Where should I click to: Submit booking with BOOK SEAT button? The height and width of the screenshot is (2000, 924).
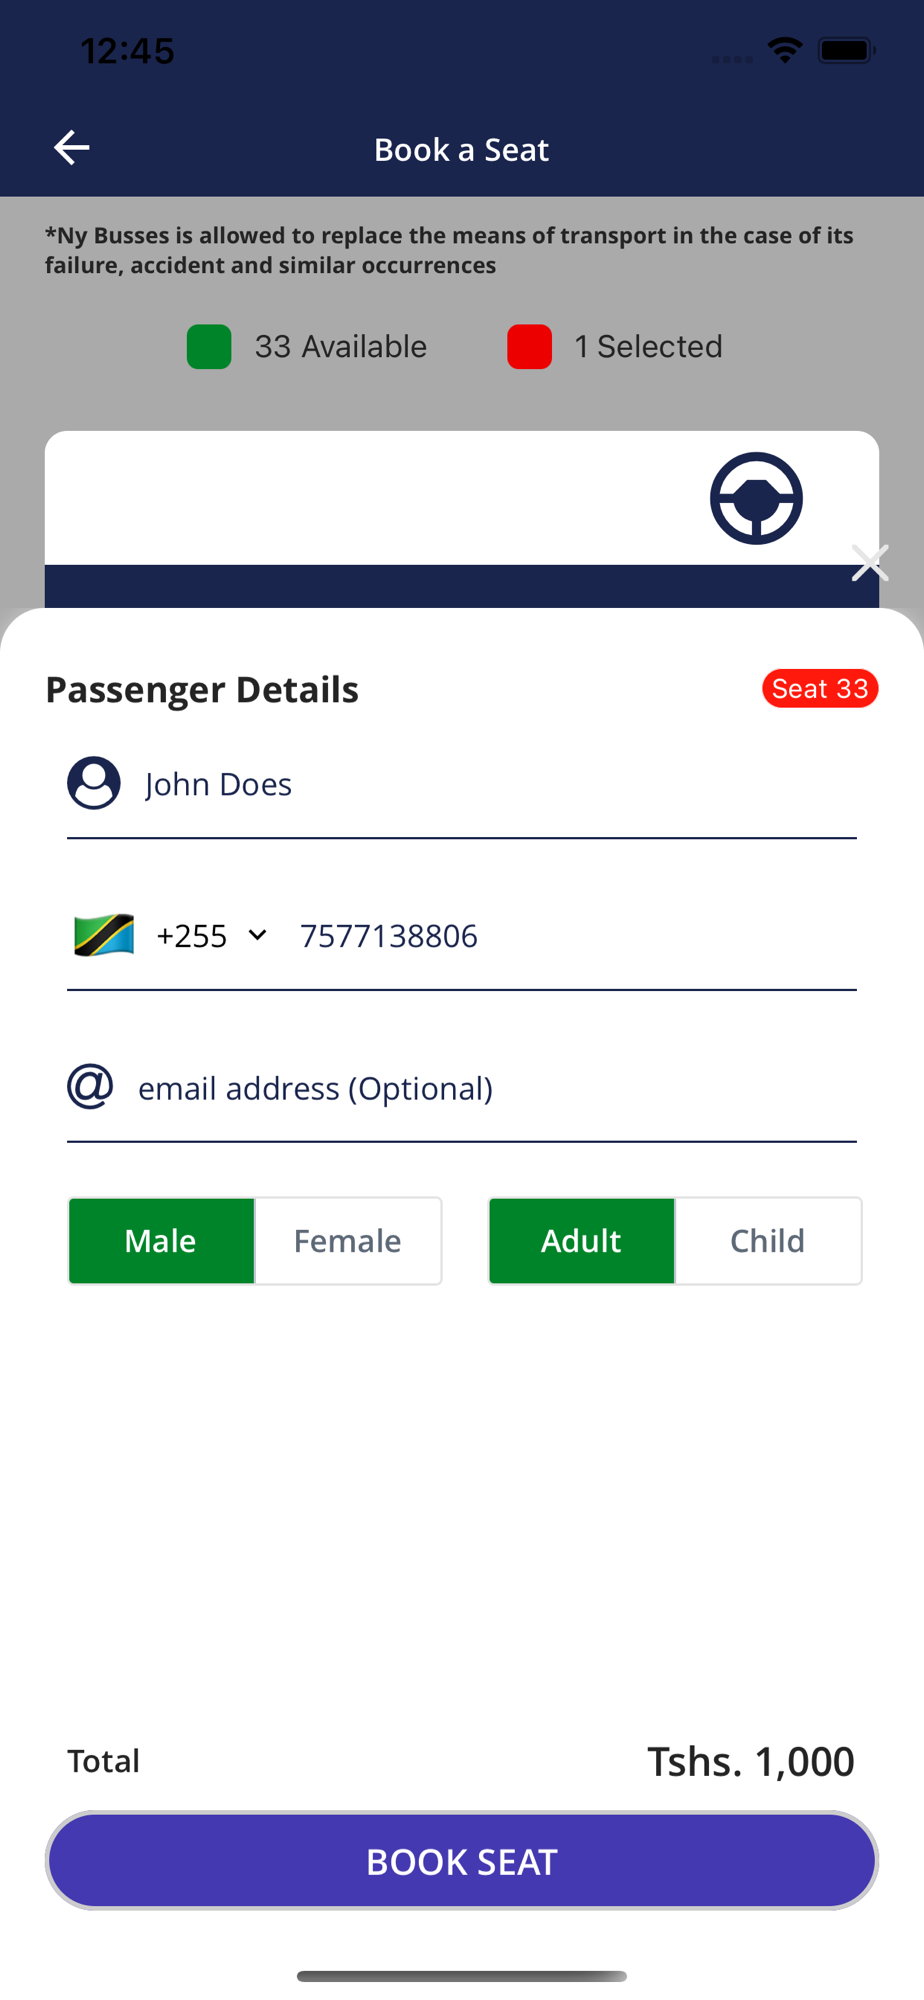coord(462,1861)
